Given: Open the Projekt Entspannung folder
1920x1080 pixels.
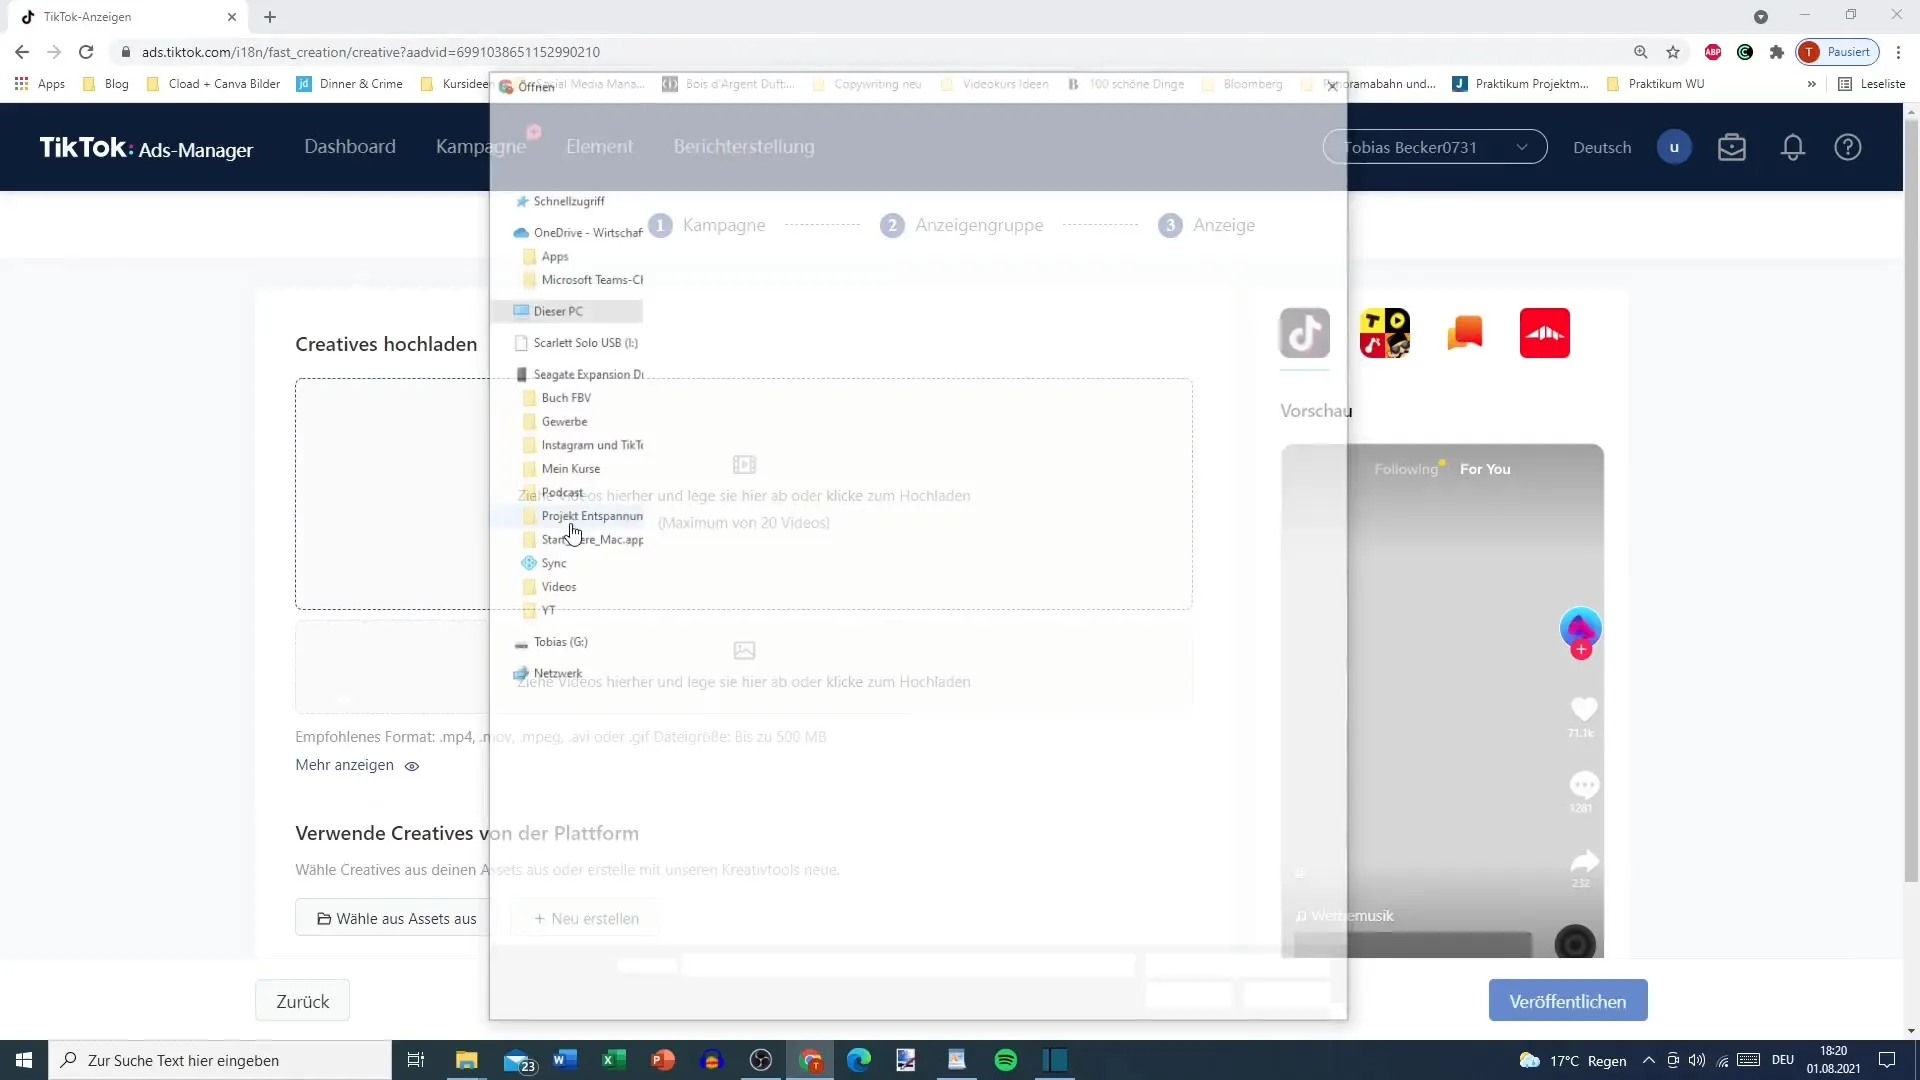Looking at the screenshot, I should [583, 516].
